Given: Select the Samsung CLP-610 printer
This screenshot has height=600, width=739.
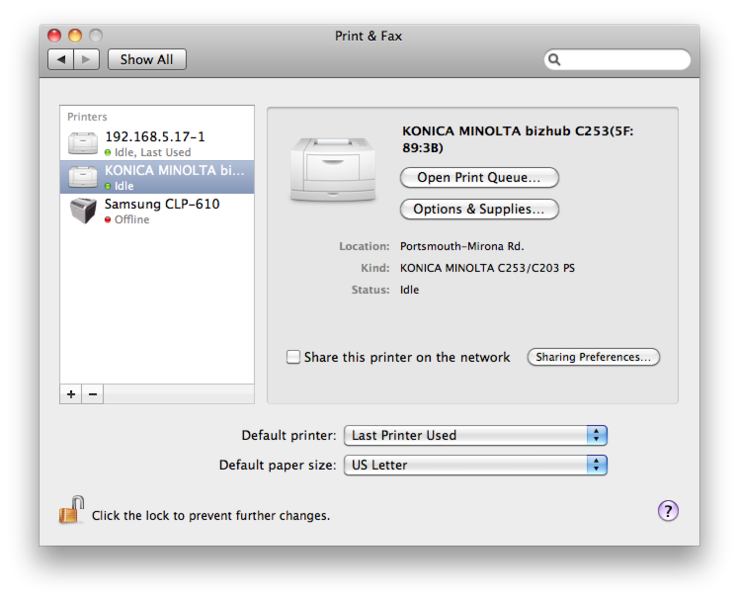Looking at the screenshot, I should 157,211.
